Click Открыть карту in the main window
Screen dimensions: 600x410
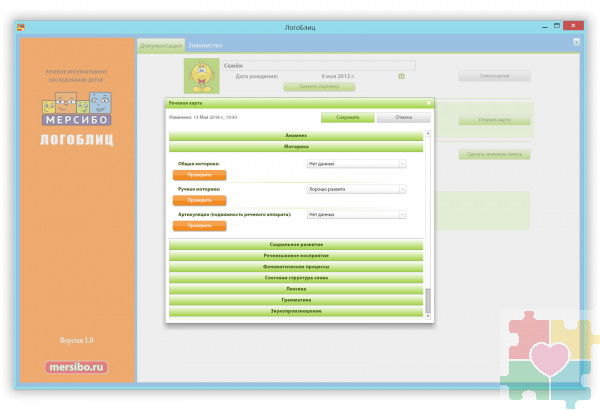tap(494, 120)
